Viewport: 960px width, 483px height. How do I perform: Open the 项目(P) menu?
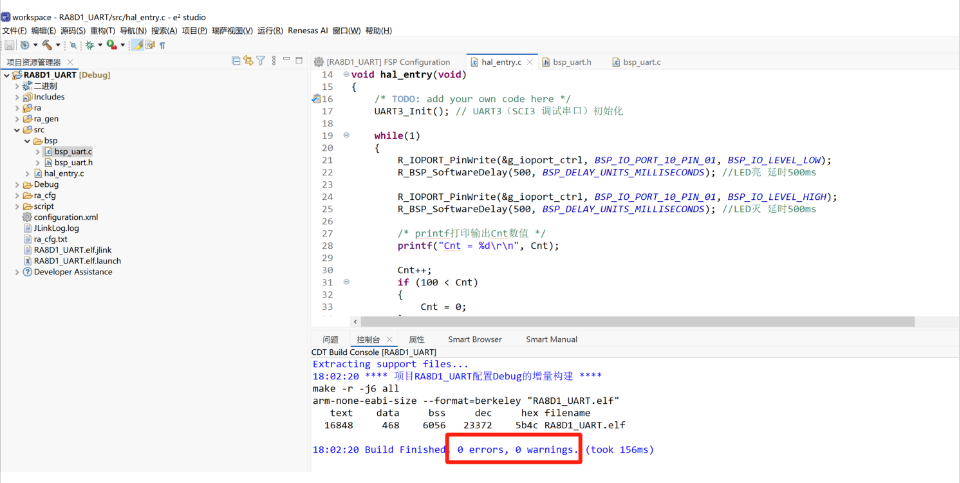(195, 31)
